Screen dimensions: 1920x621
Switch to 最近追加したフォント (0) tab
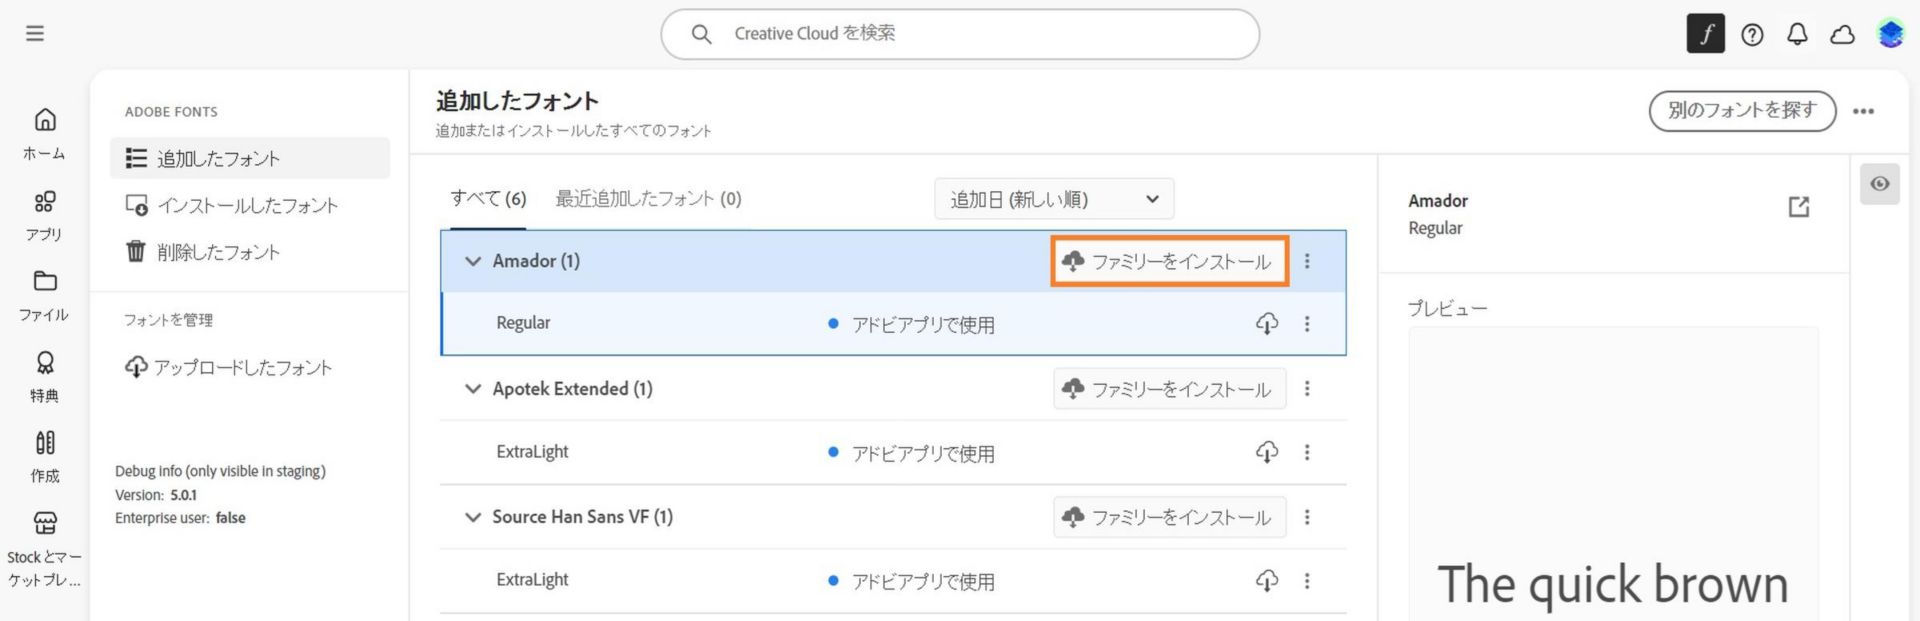(x=648, y=198)
